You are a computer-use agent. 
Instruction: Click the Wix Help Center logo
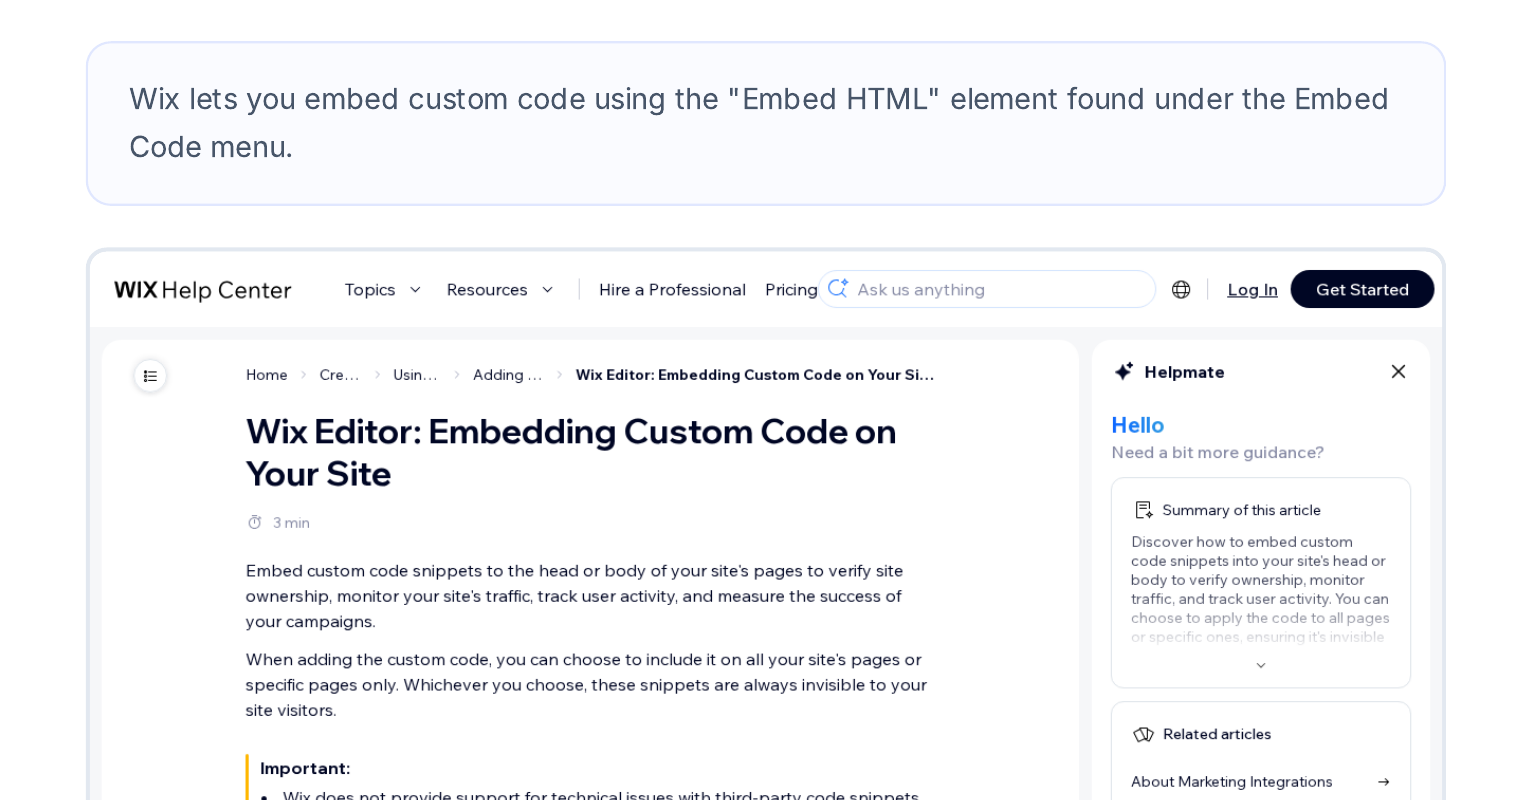coord(202,289)
